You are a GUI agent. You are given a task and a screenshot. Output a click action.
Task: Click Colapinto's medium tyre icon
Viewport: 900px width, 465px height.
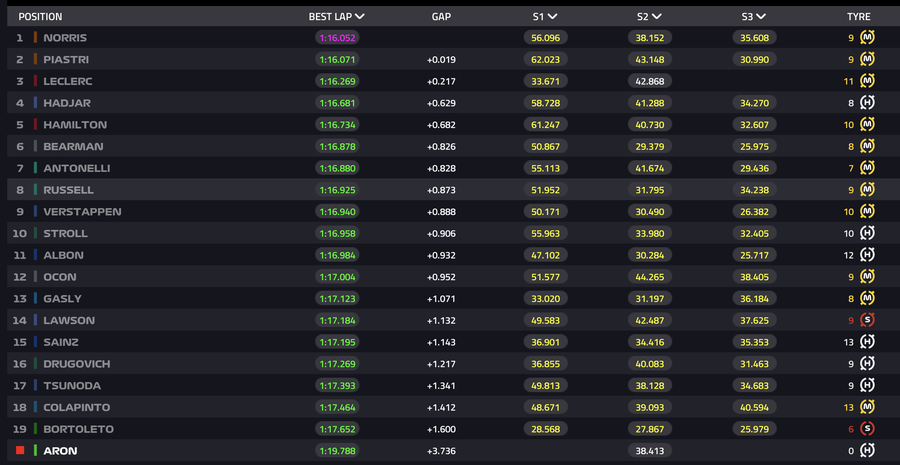point(867,407)
